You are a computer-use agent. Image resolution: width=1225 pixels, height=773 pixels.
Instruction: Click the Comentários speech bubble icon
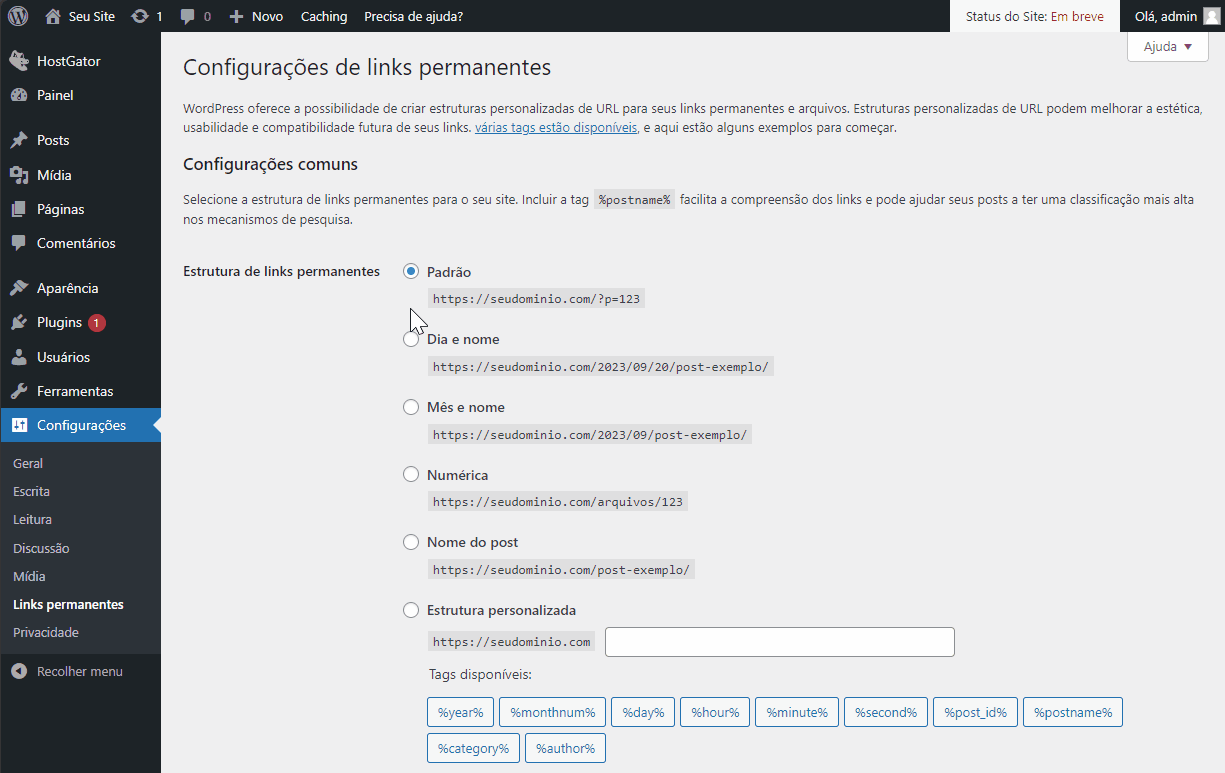(x=19, y=243)
